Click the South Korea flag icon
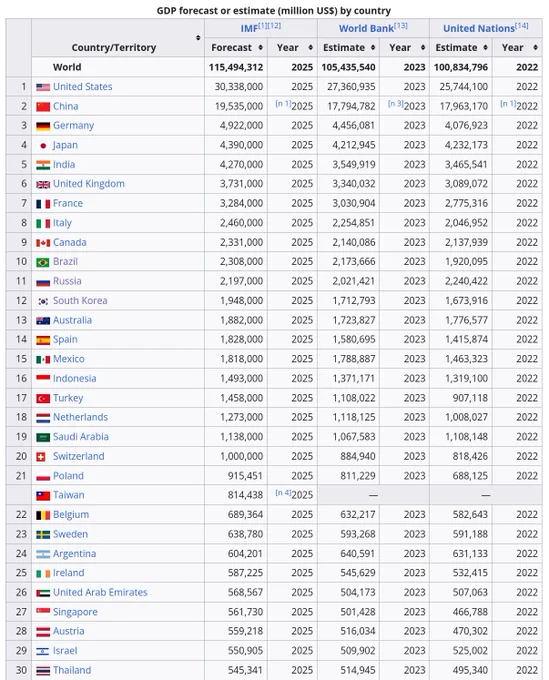 pyautogui.click(x=43, y=301)
